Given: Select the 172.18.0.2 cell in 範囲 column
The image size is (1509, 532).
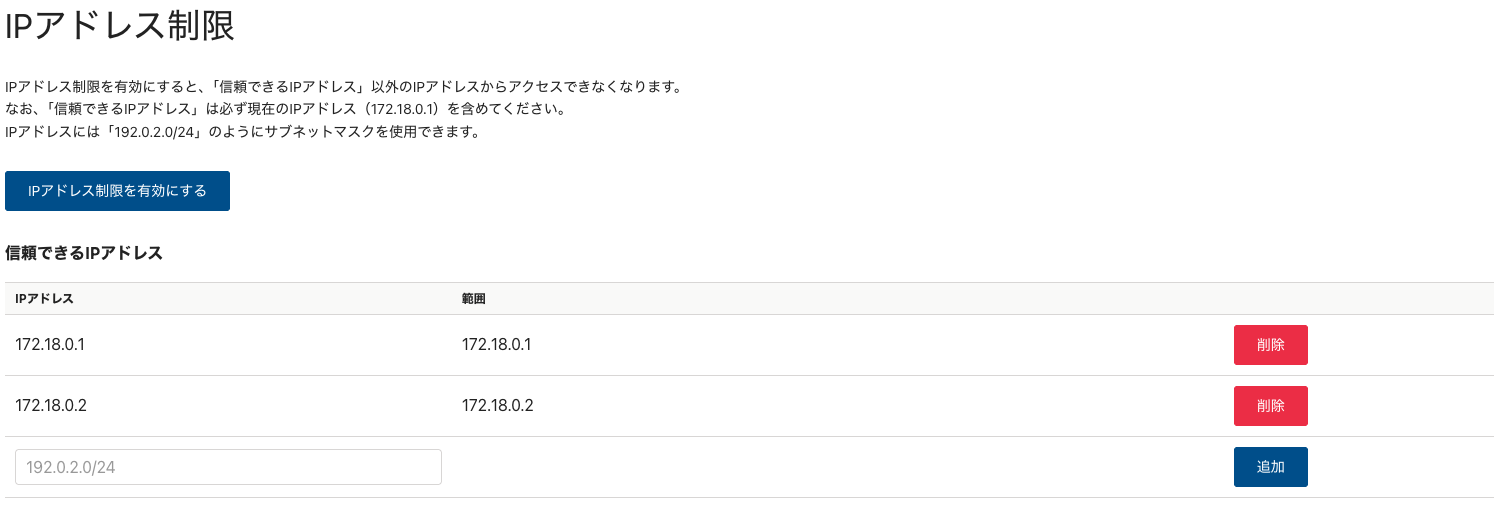Looking at the screenshot, I should (x=497, y=406).
